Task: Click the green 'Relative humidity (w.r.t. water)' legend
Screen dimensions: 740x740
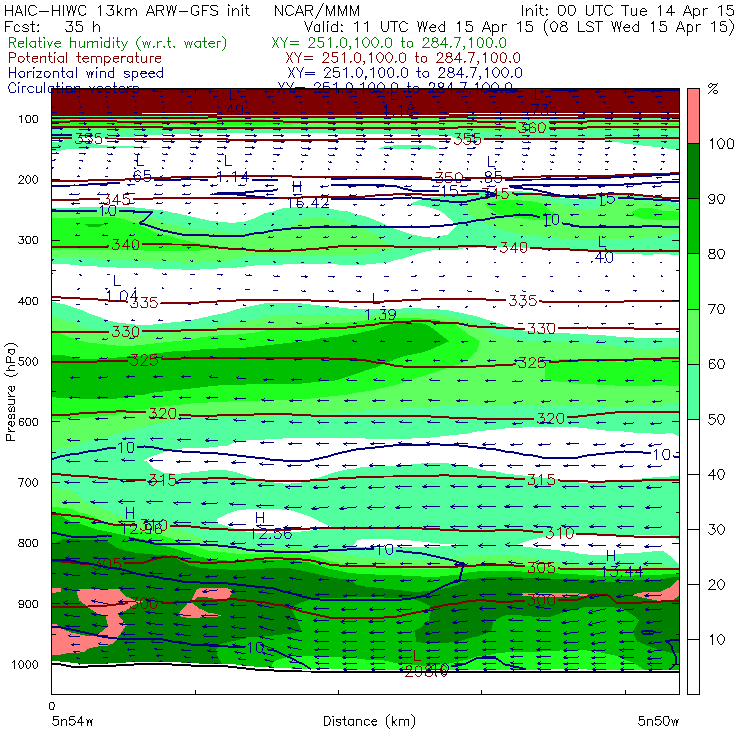Action: tap(118, 43)
